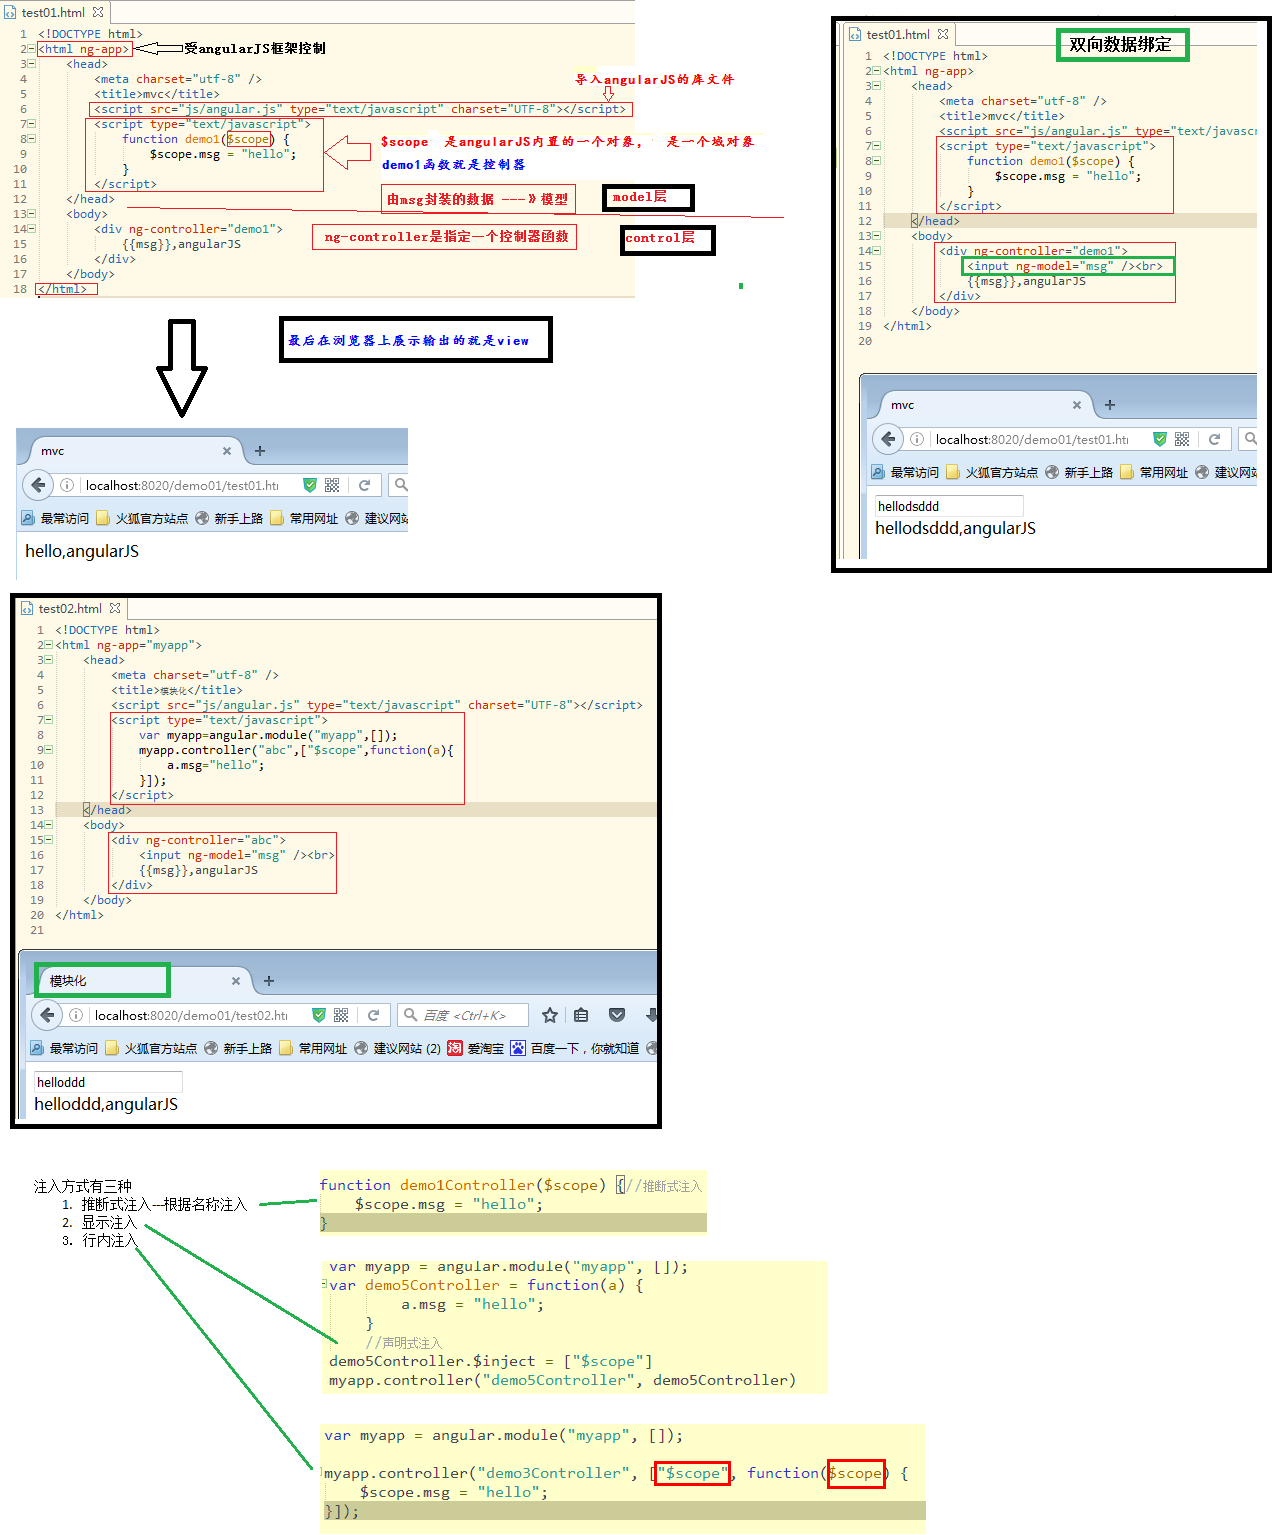Reload the page in hello,angularJS browser

pyautogui.click(x=365, y=485)
